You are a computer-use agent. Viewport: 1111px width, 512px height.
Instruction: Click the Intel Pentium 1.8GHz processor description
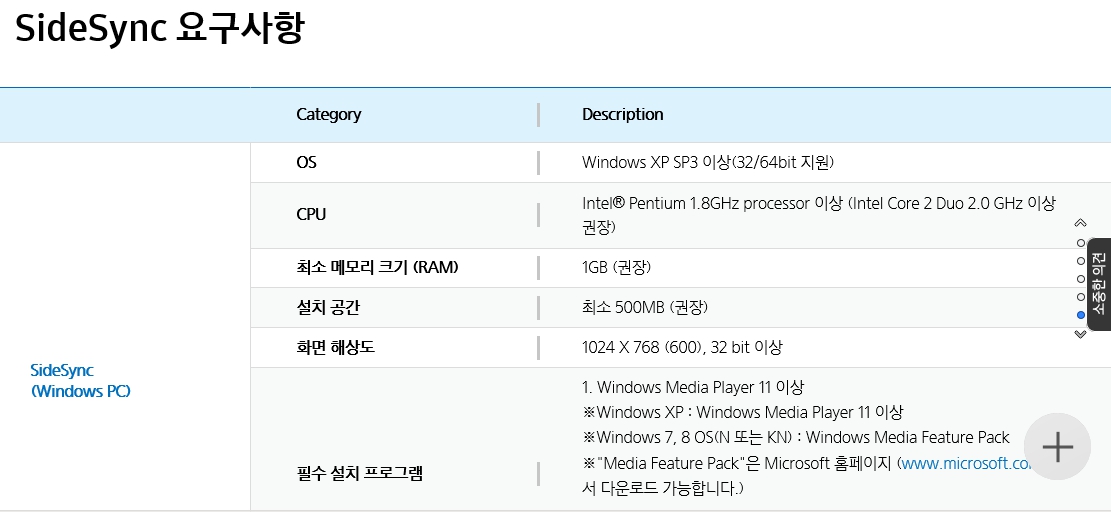(x=818, y=215)
